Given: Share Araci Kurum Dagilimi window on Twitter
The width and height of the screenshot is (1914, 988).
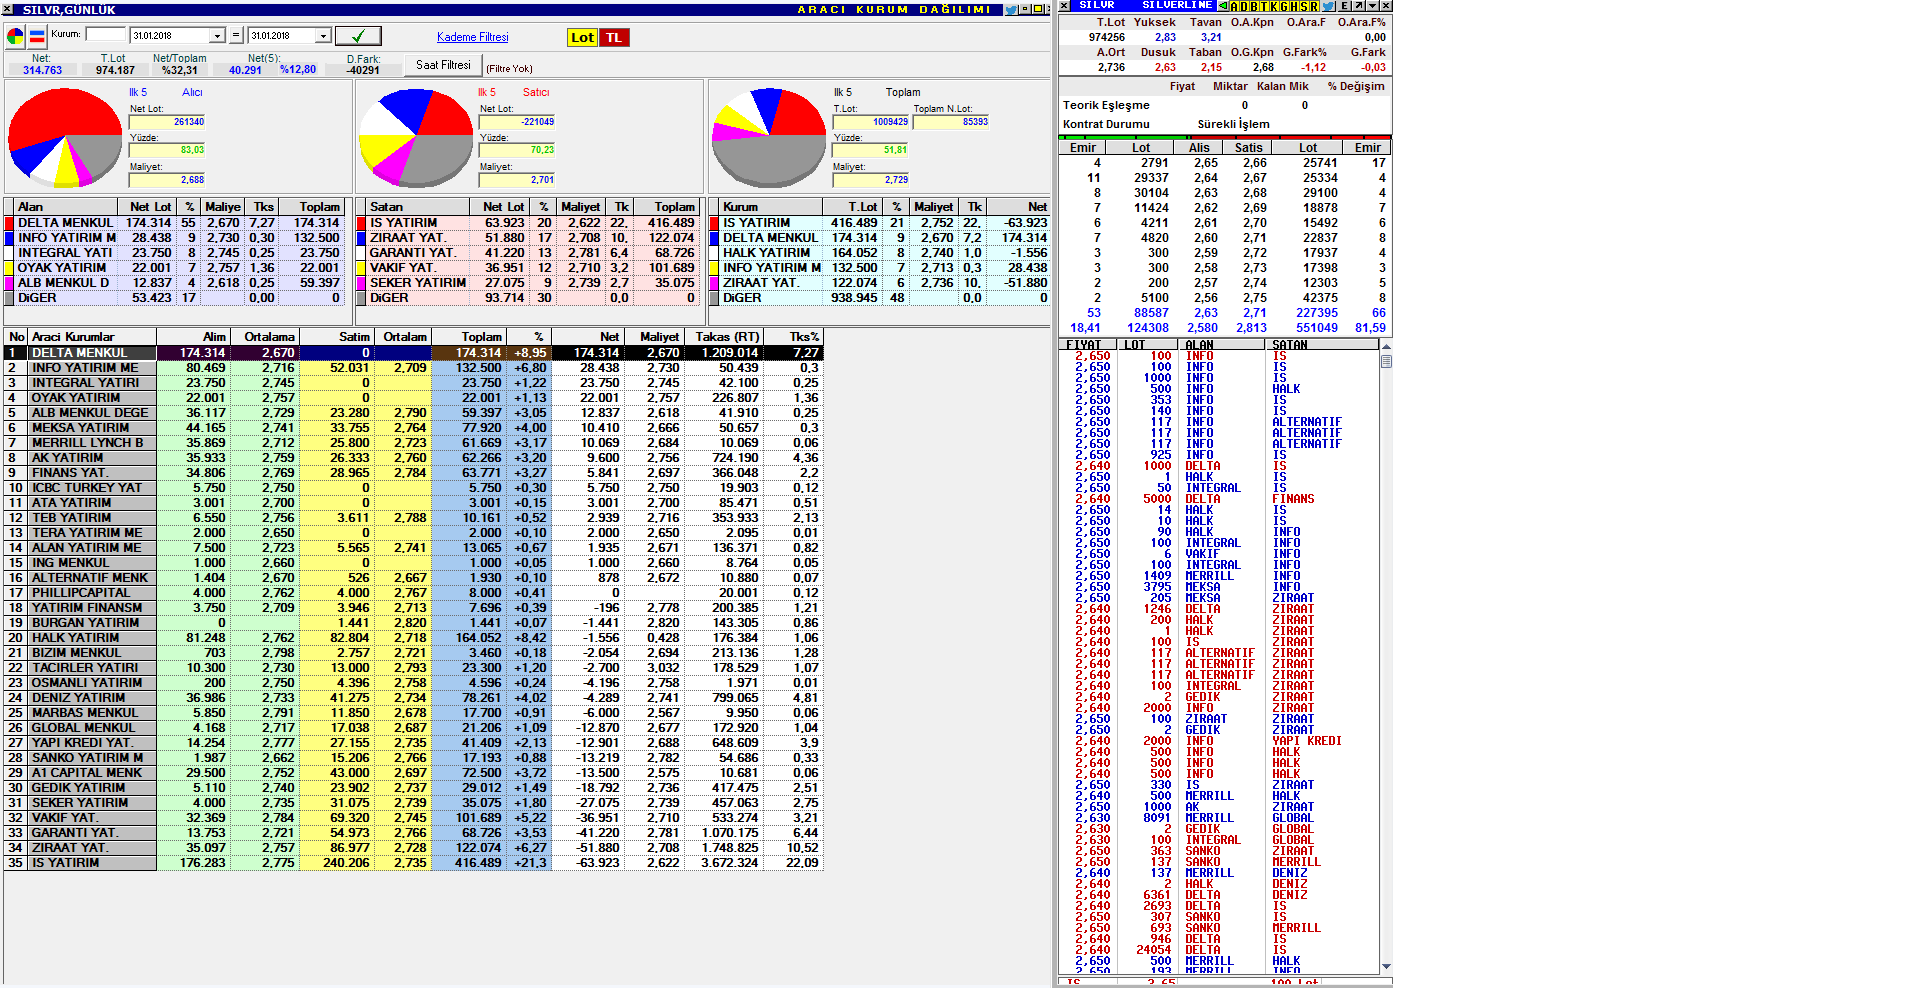Looking at the screenshot, I should click(1011, 9).
